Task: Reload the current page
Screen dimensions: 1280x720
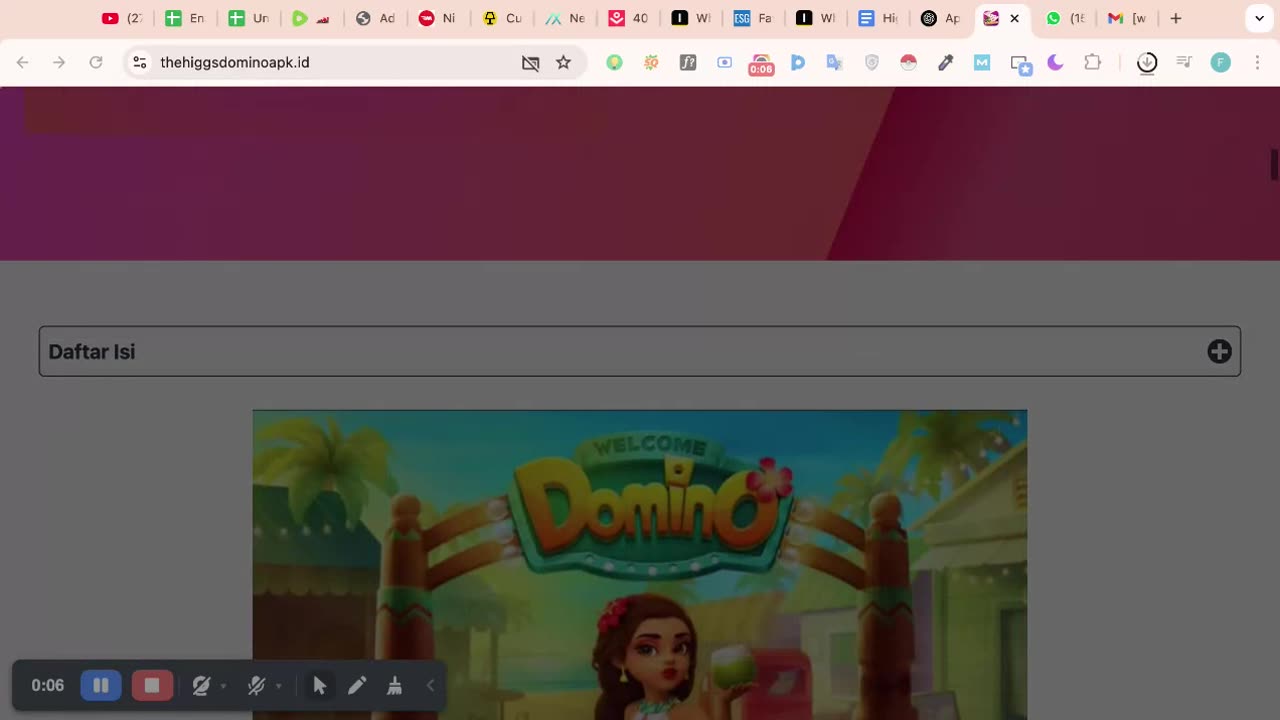Action: point(96,62)
